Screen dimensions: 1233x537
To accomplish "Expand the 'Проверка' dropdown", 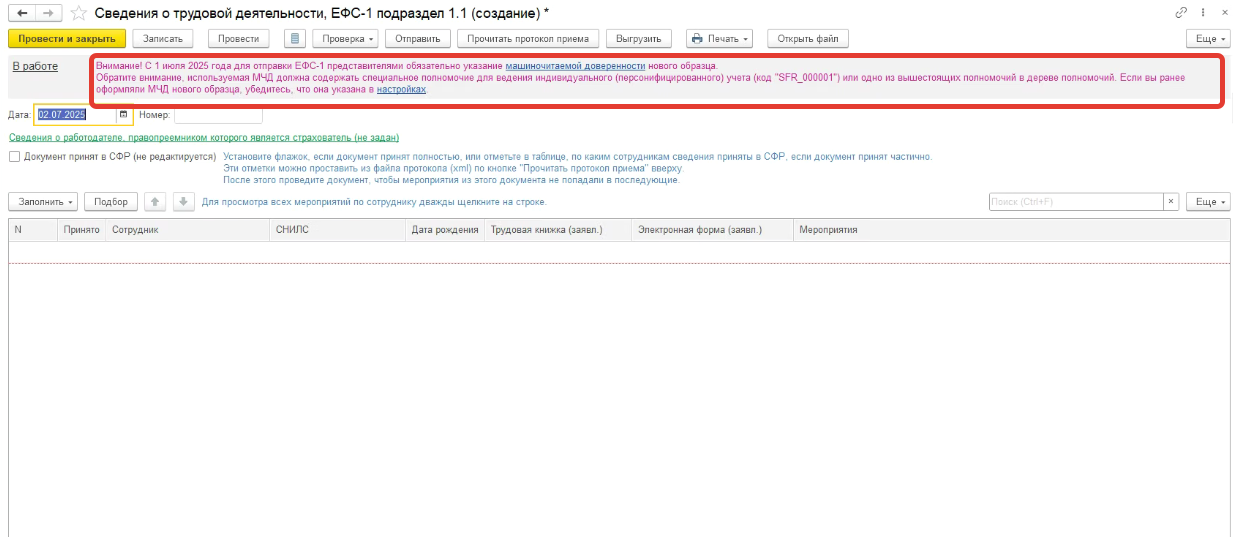I will click(x=346, y=39).
